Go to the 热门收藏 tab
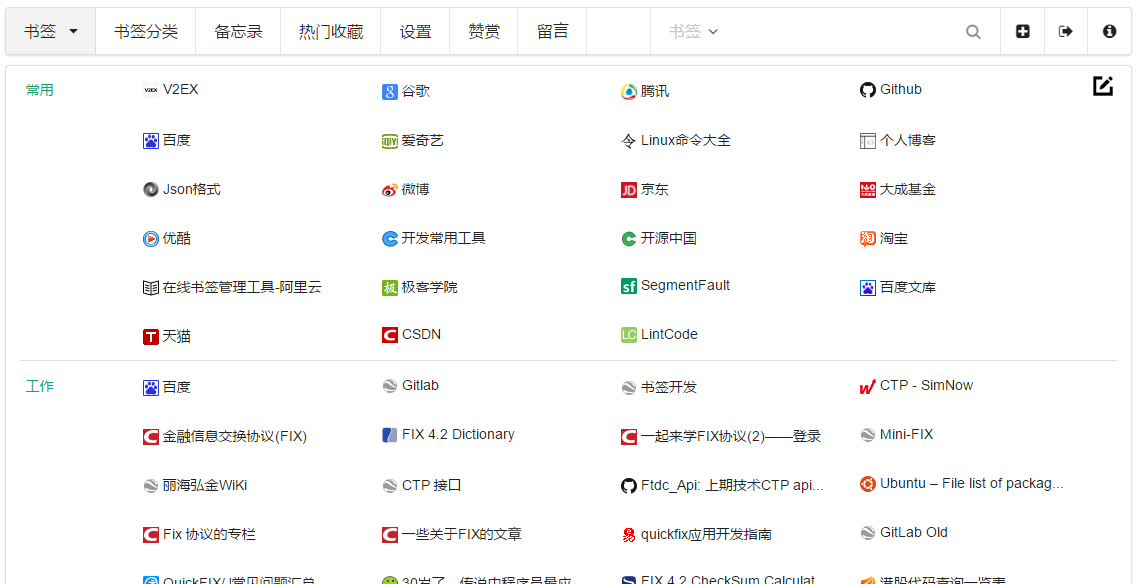1138x584 pixels. 331,32
